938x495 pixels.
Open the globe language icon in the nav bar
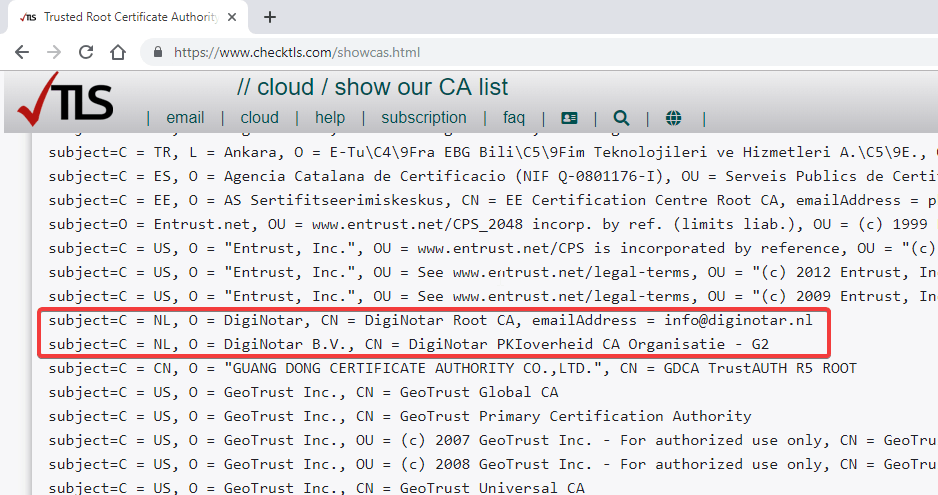coord(674,118)
